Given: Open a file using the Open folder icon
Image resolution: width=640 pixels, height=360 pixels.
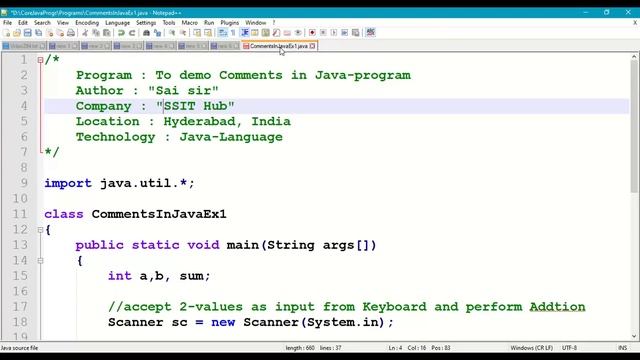Looking at the screenshot, I should click(x=17, y=33).
